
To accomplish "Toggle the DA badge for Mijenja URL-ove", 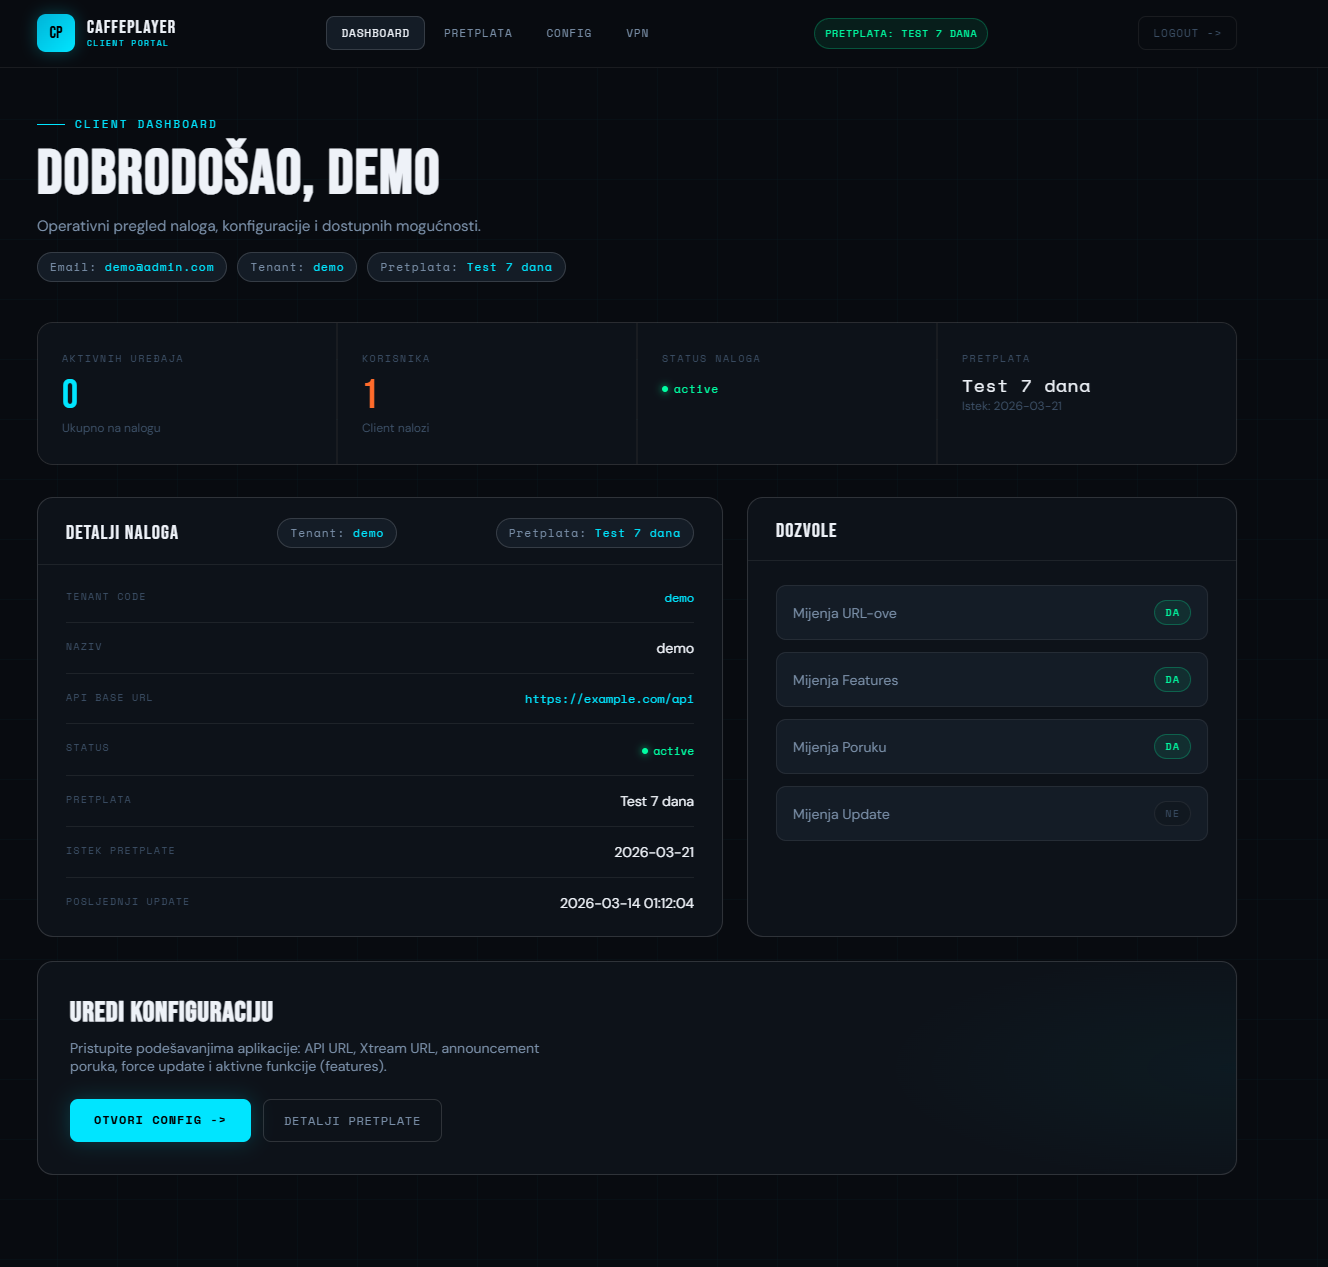I will pos(1172,613).
